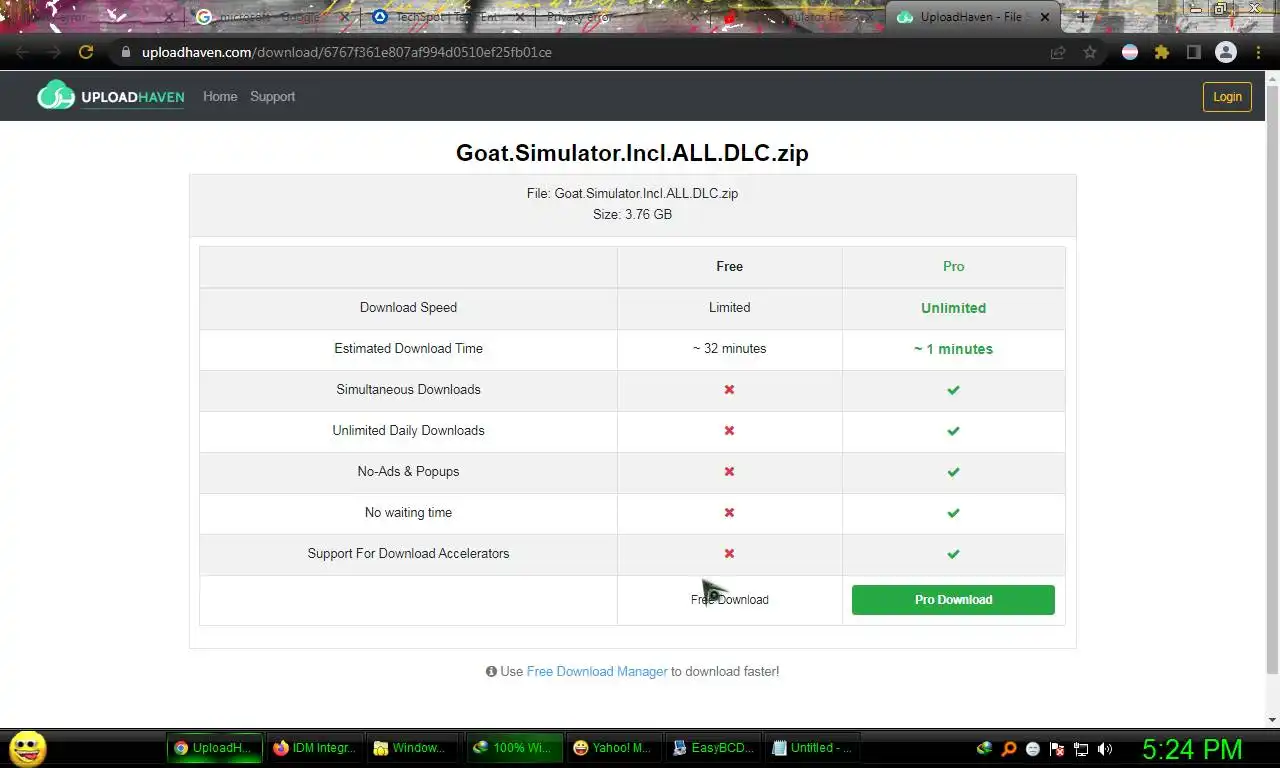Click the smiley Start button
The width and height of the screenshot is (1280, 768).
point(28,748)
